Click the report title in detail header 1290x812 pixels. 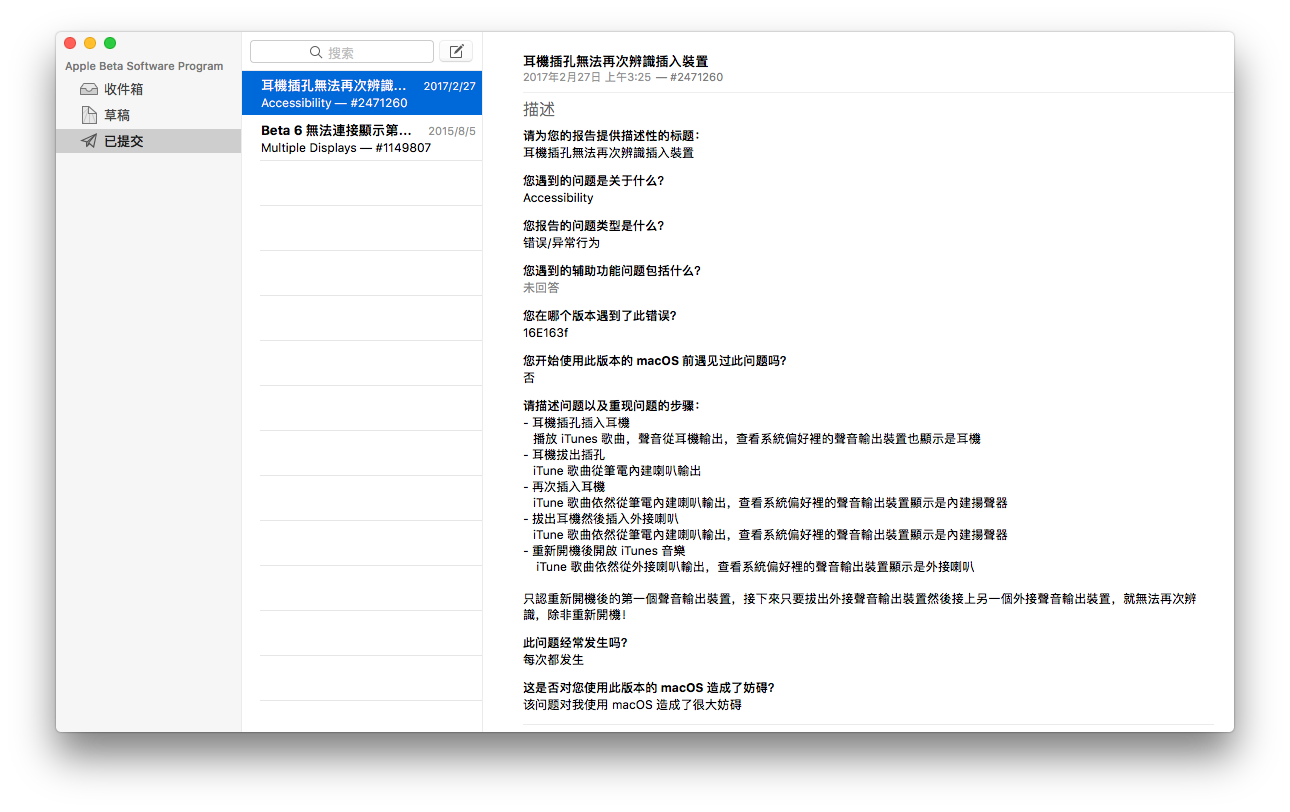pyautogui.click(x=615, y=61)
